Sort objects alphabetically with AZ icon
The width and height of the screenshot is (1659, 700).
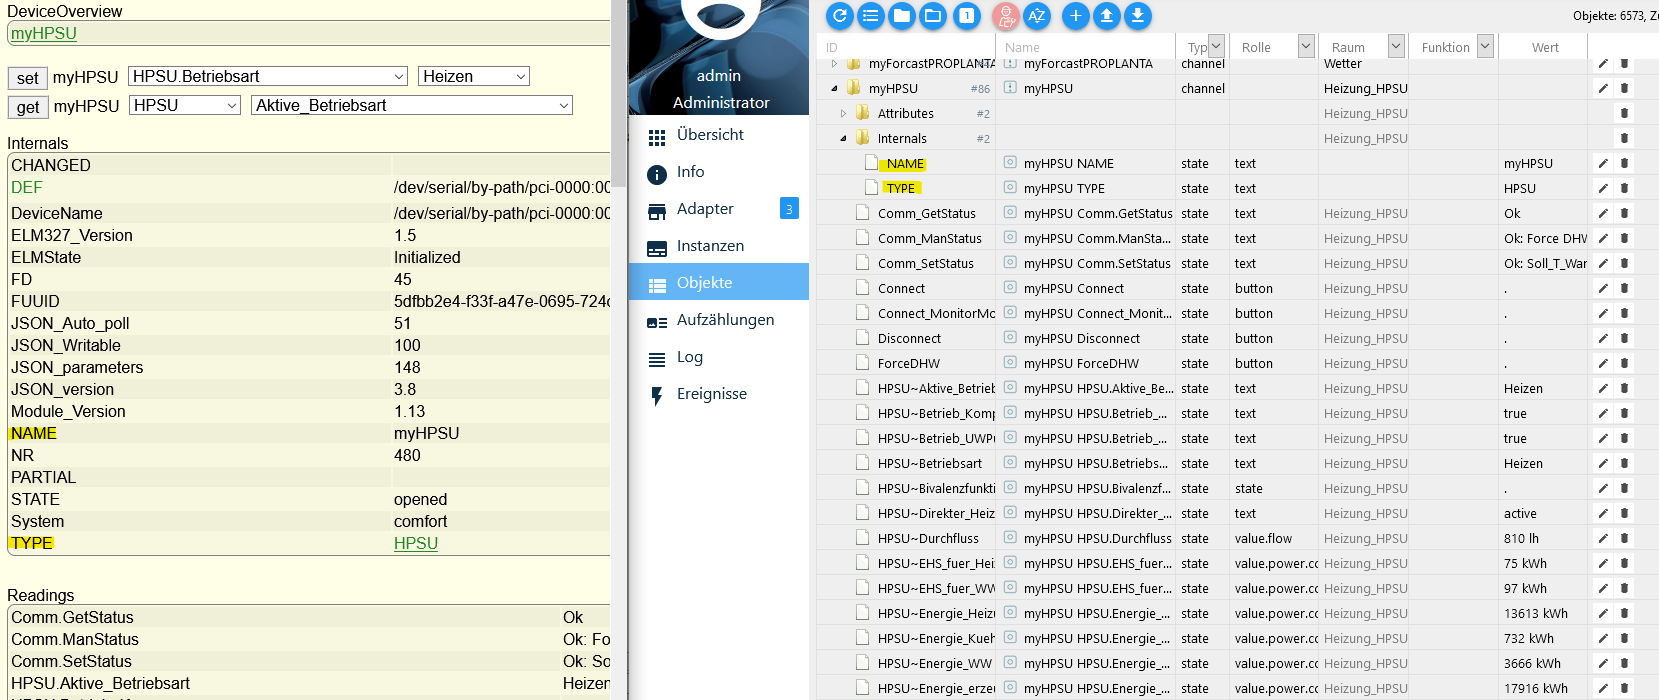pos(1037,15)
